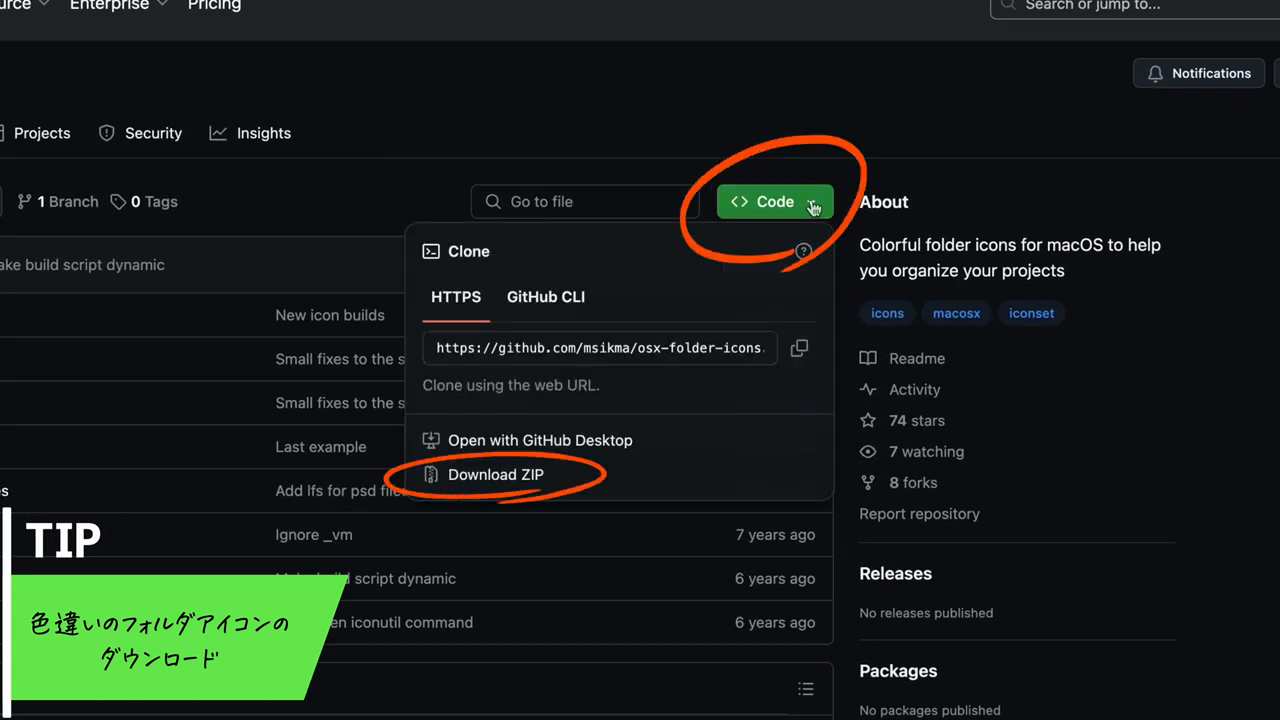Click the bell icon for Notifications
Viewport: 1280px width, 720px height.
[x=1155, y=73]
